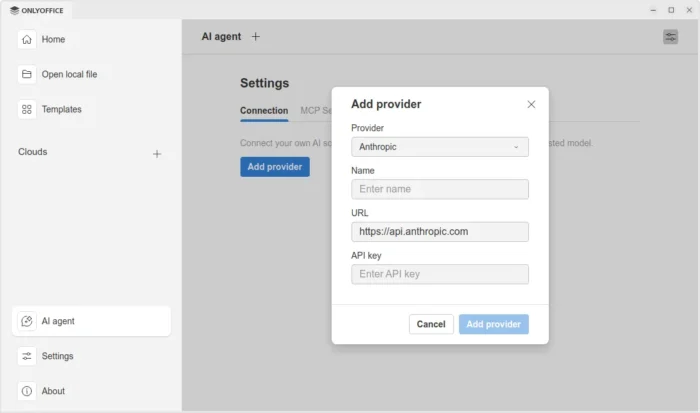The width and height of the screenshot is (700, 413).
Task: Start new AI agent chat with plus icon
Action: pyautogui.click(x=256, y=37)
